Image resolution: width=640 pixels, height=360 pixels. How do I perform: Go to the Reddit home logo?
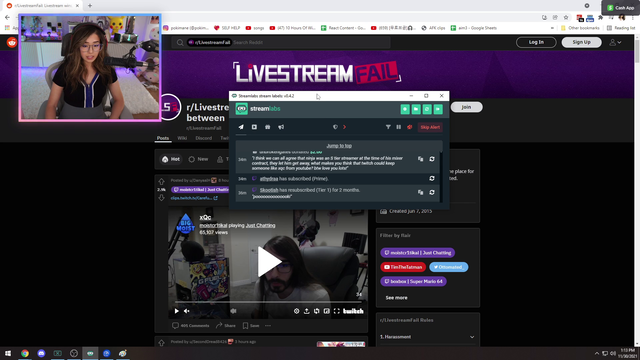click(x=12, y=42)
